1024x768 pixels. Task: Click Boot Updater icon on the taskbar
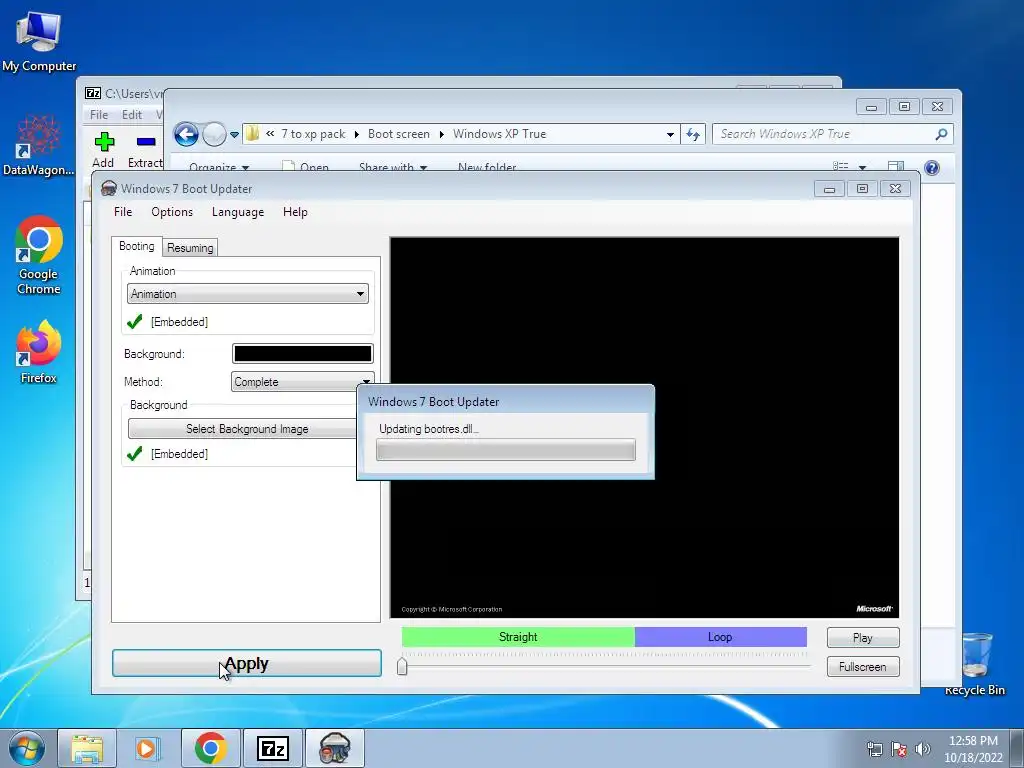tap(334, 748)
